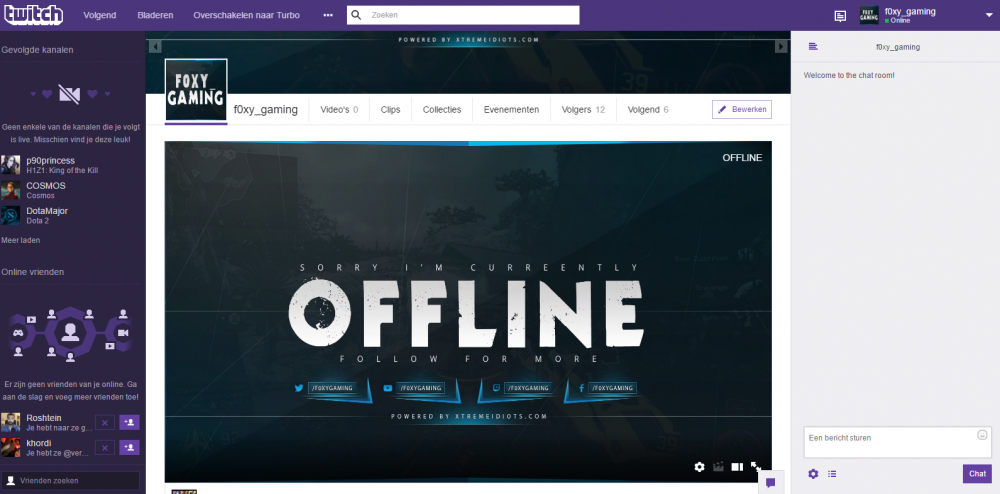
Task: Select Overschakelen naar Turbo
Action: (x=246, y=15)
